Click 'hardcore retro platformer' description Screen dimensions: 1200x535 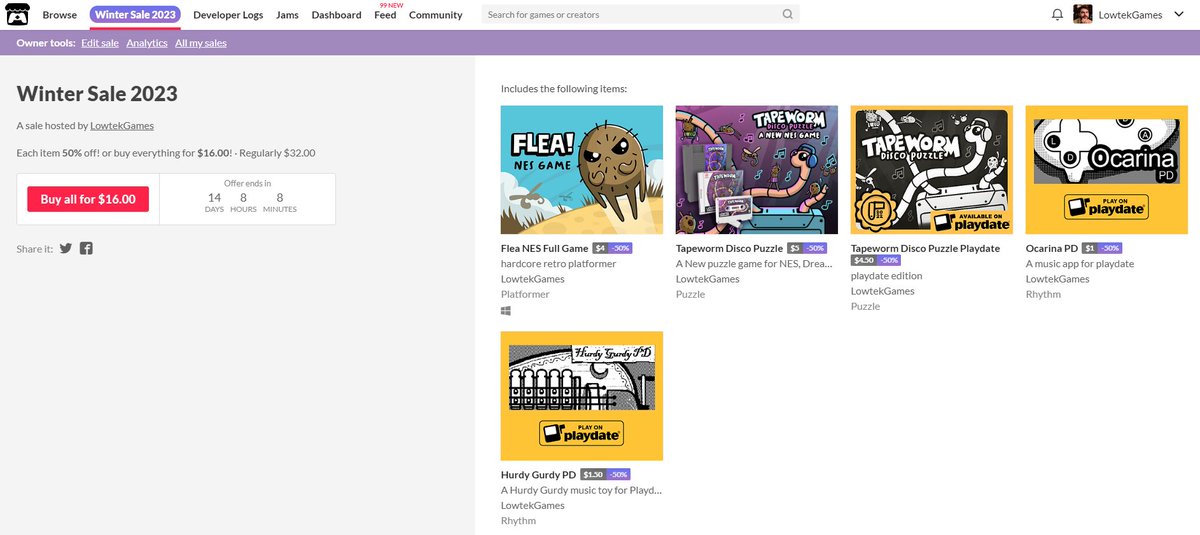coord(559,264)
